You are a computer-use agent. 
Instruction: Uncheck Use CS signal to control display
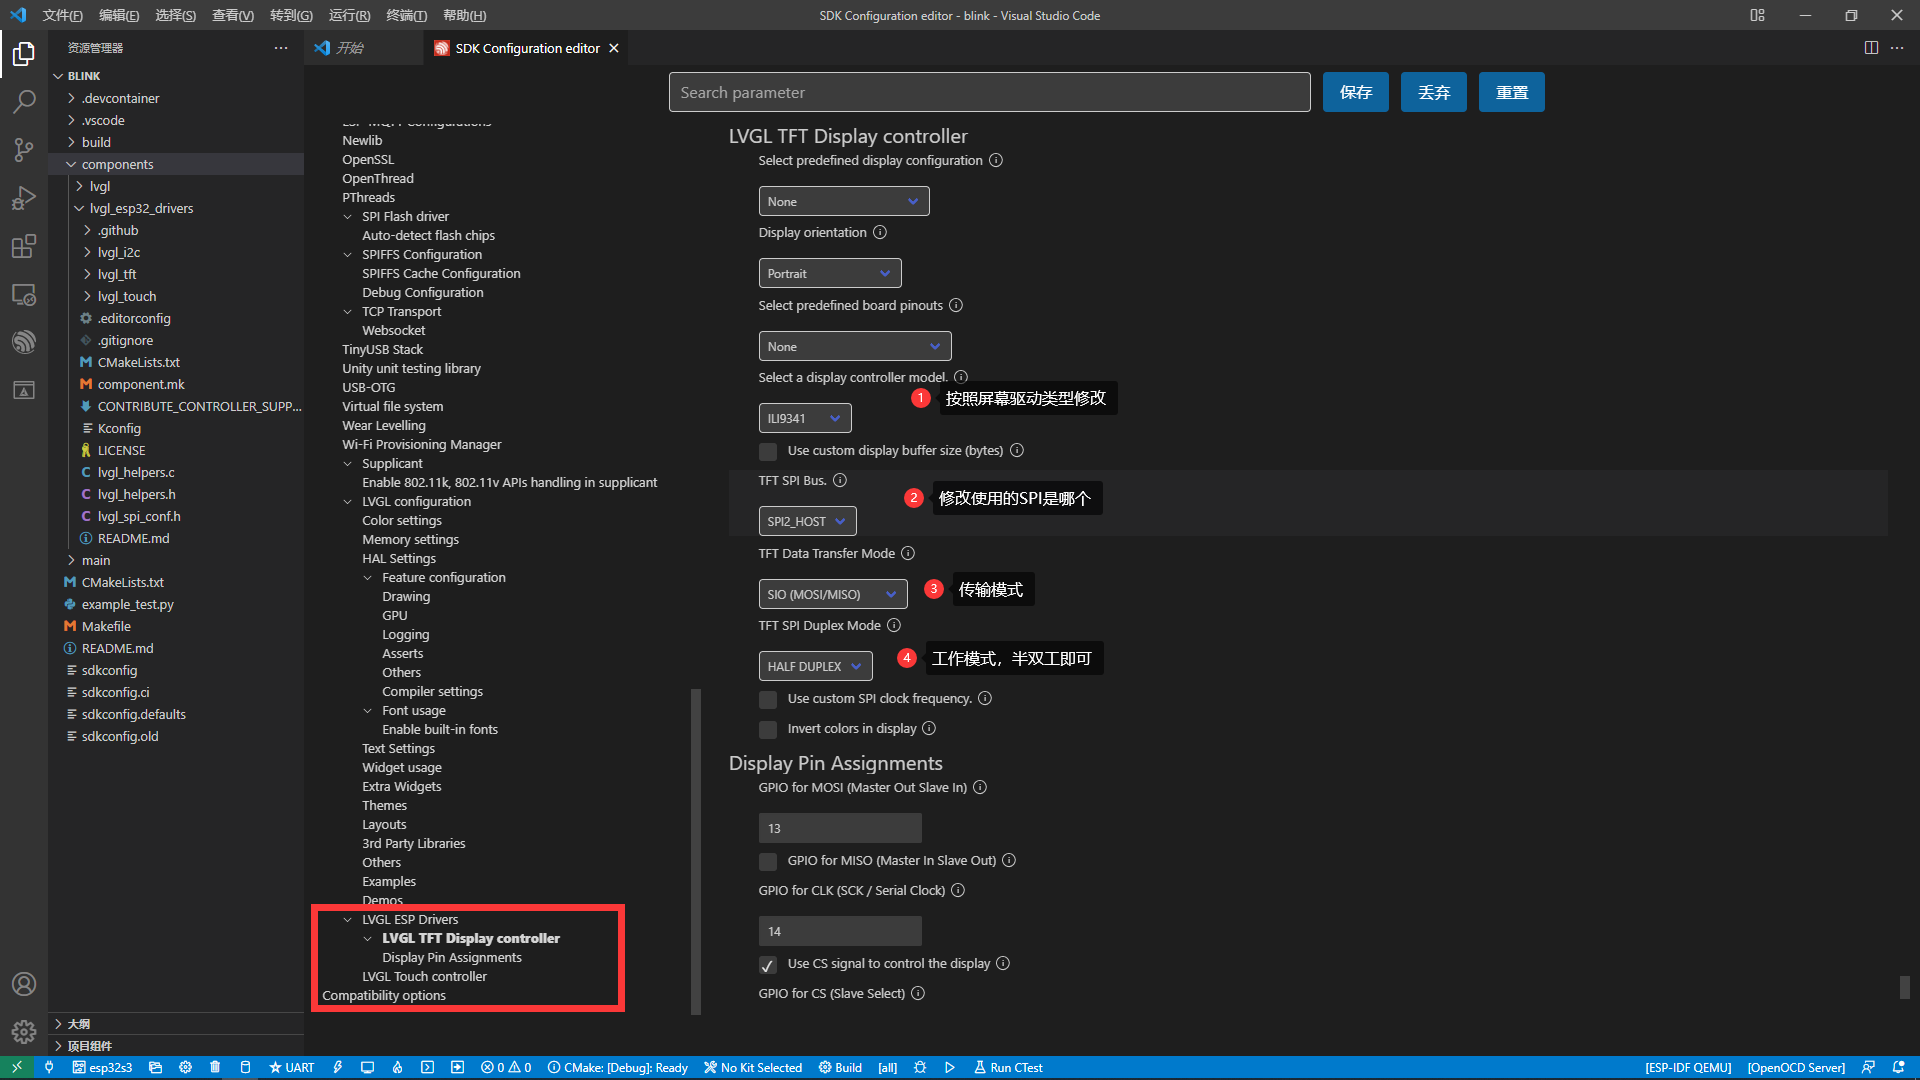coord(768,964)
